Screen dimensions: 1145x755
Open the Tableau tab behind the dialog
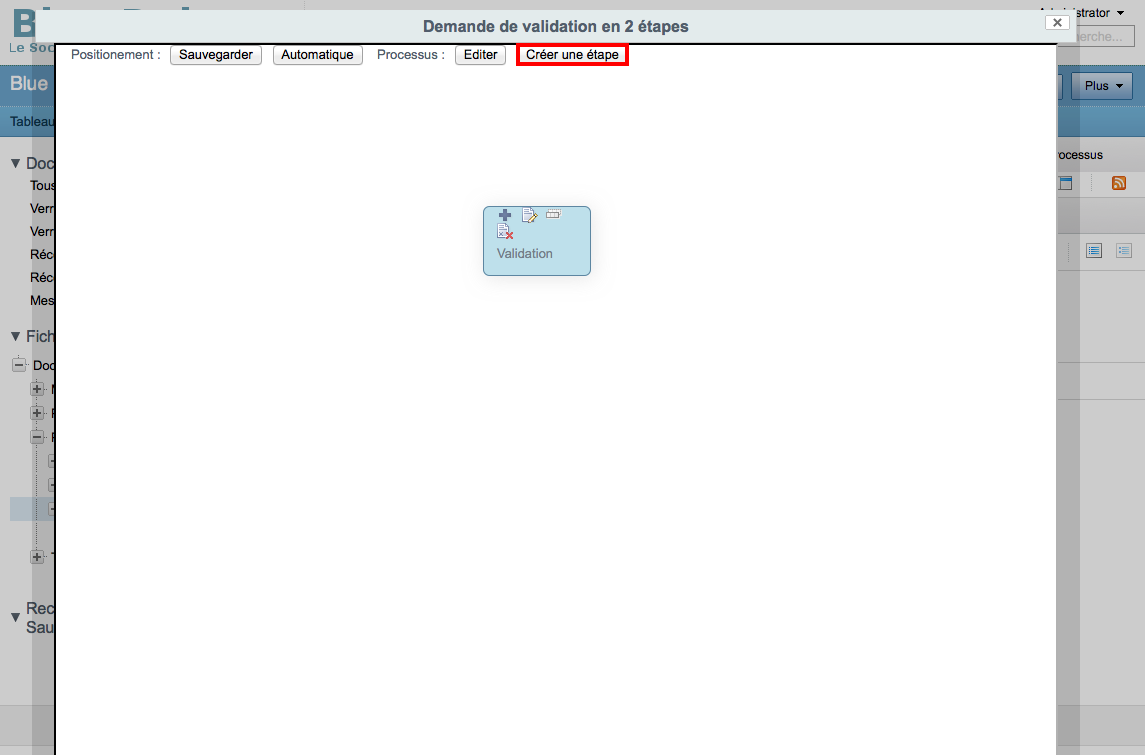[32, 122]
